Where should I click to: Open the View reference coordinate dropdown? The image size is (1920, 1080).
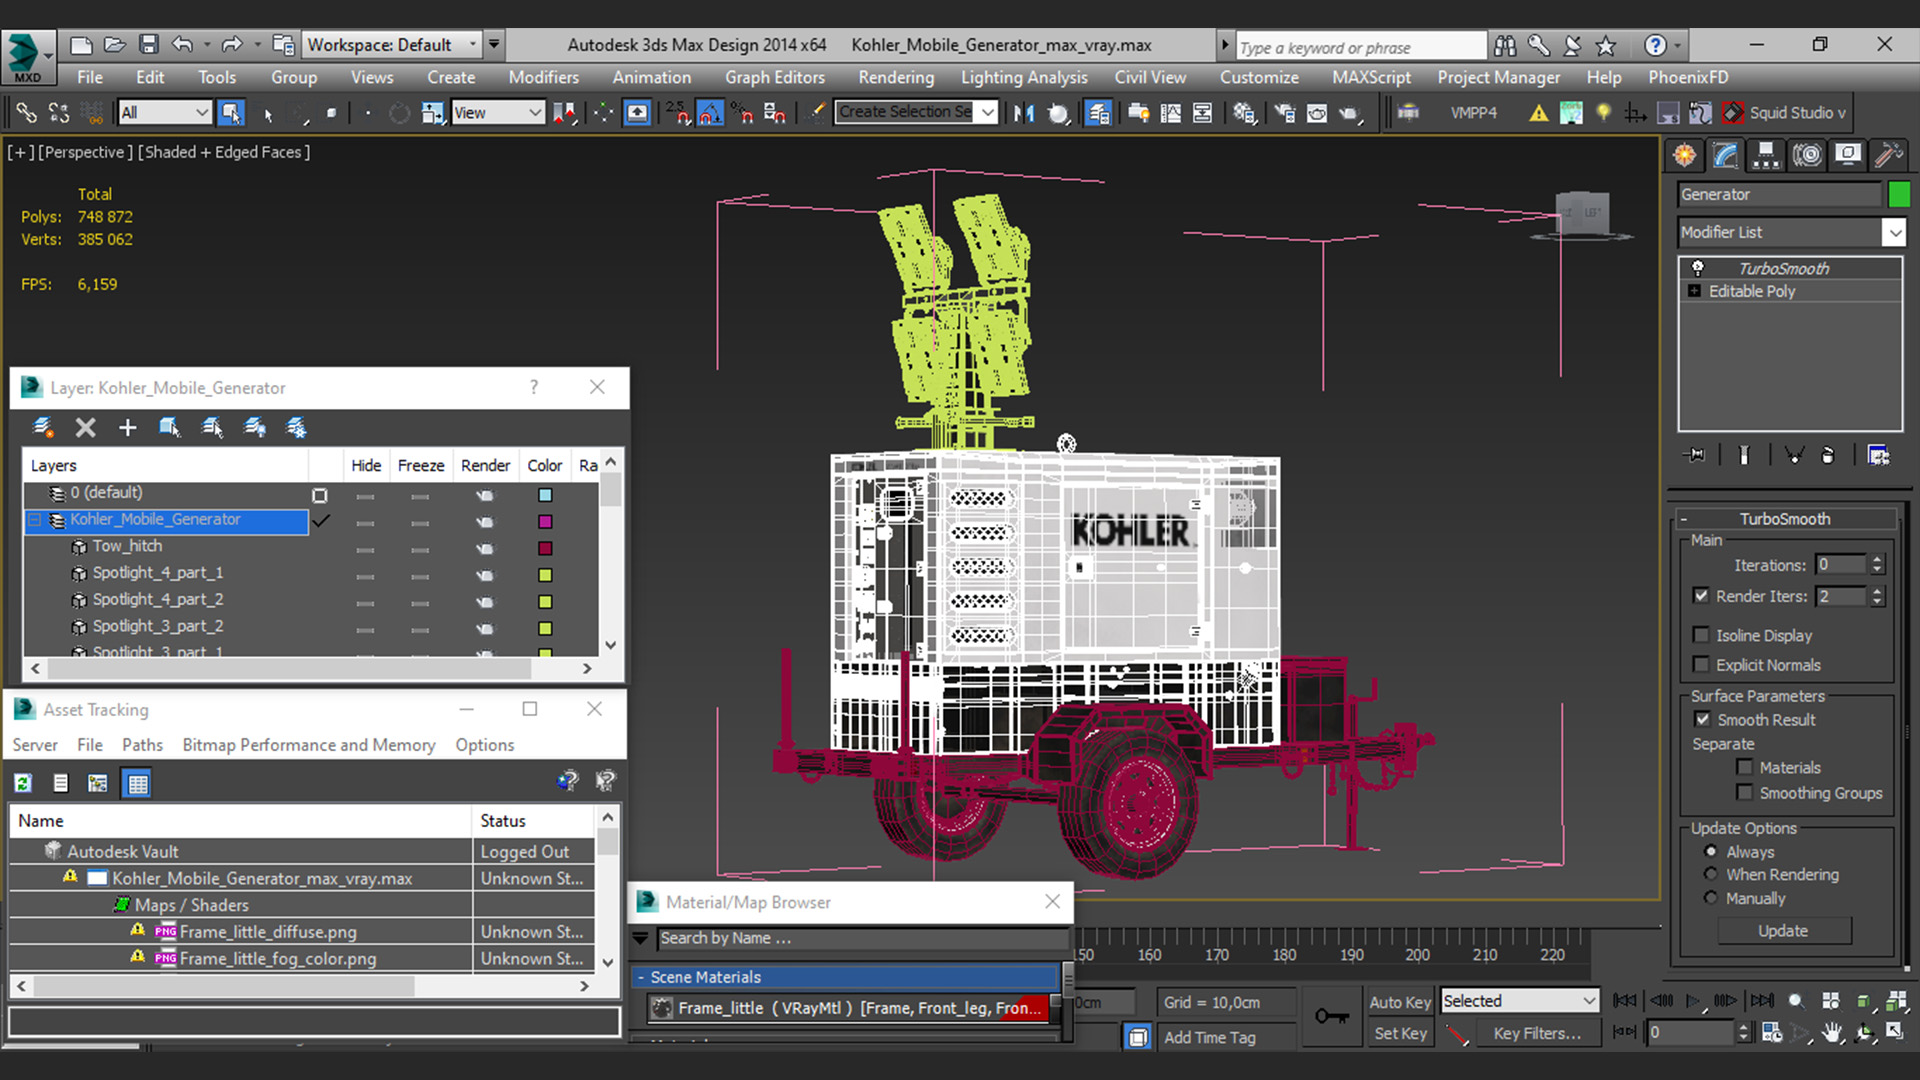pos(497,113)
